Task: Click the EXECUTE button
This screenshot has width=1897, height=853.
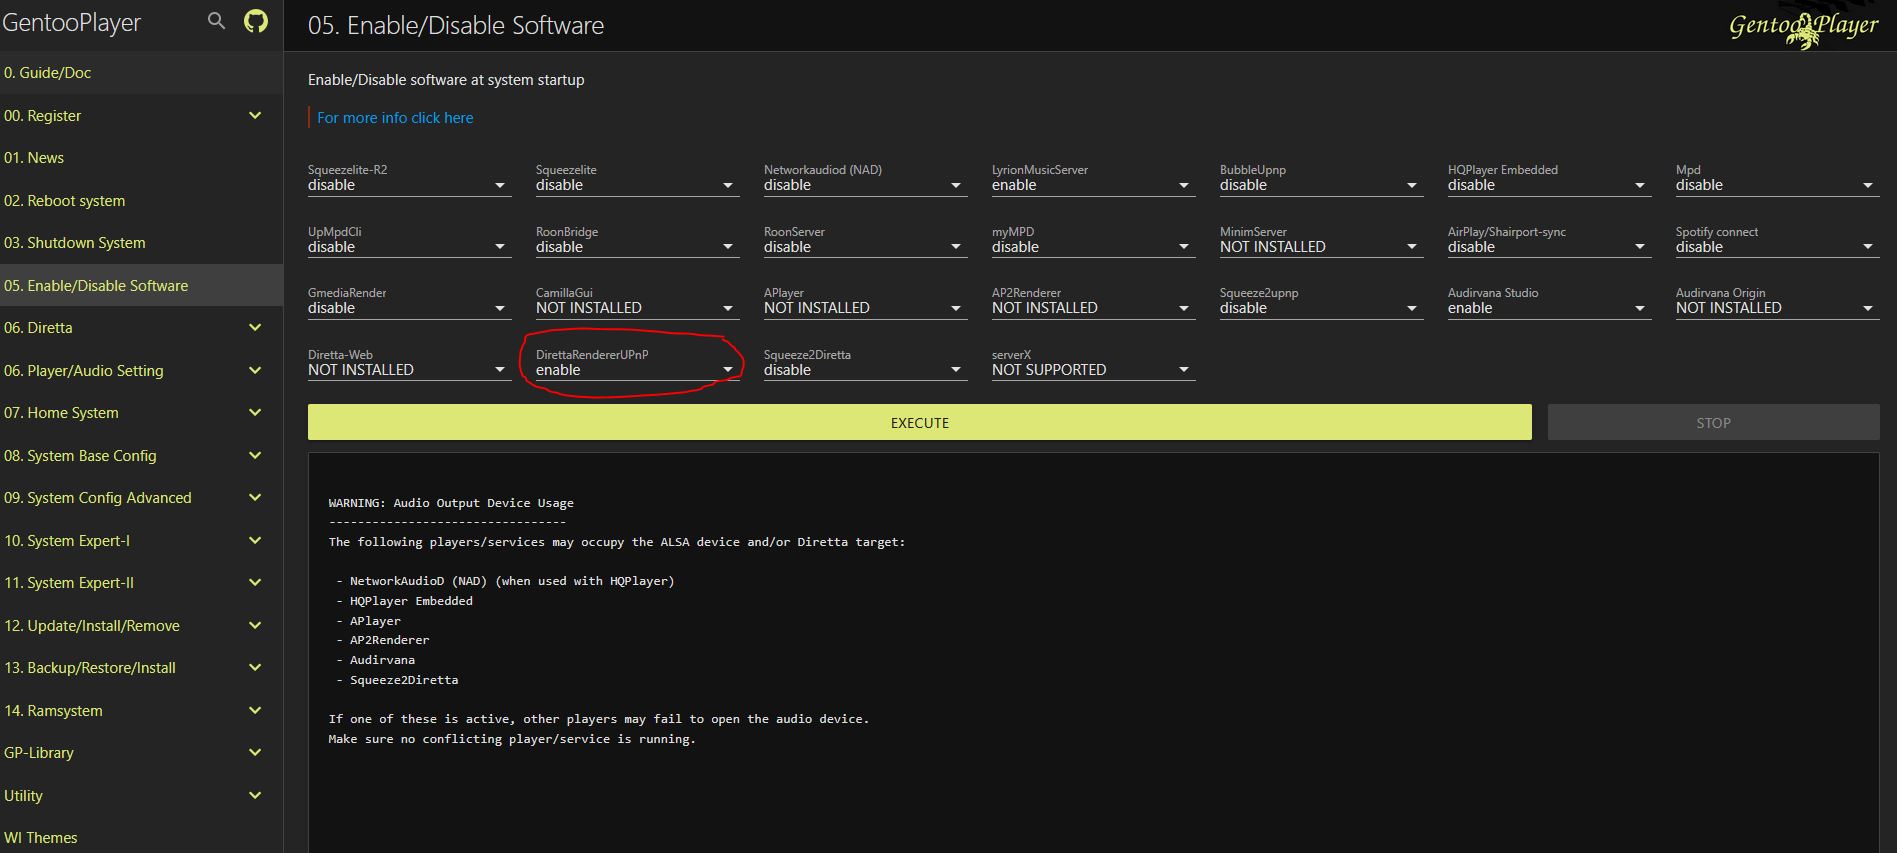Action: coord(919,422)
